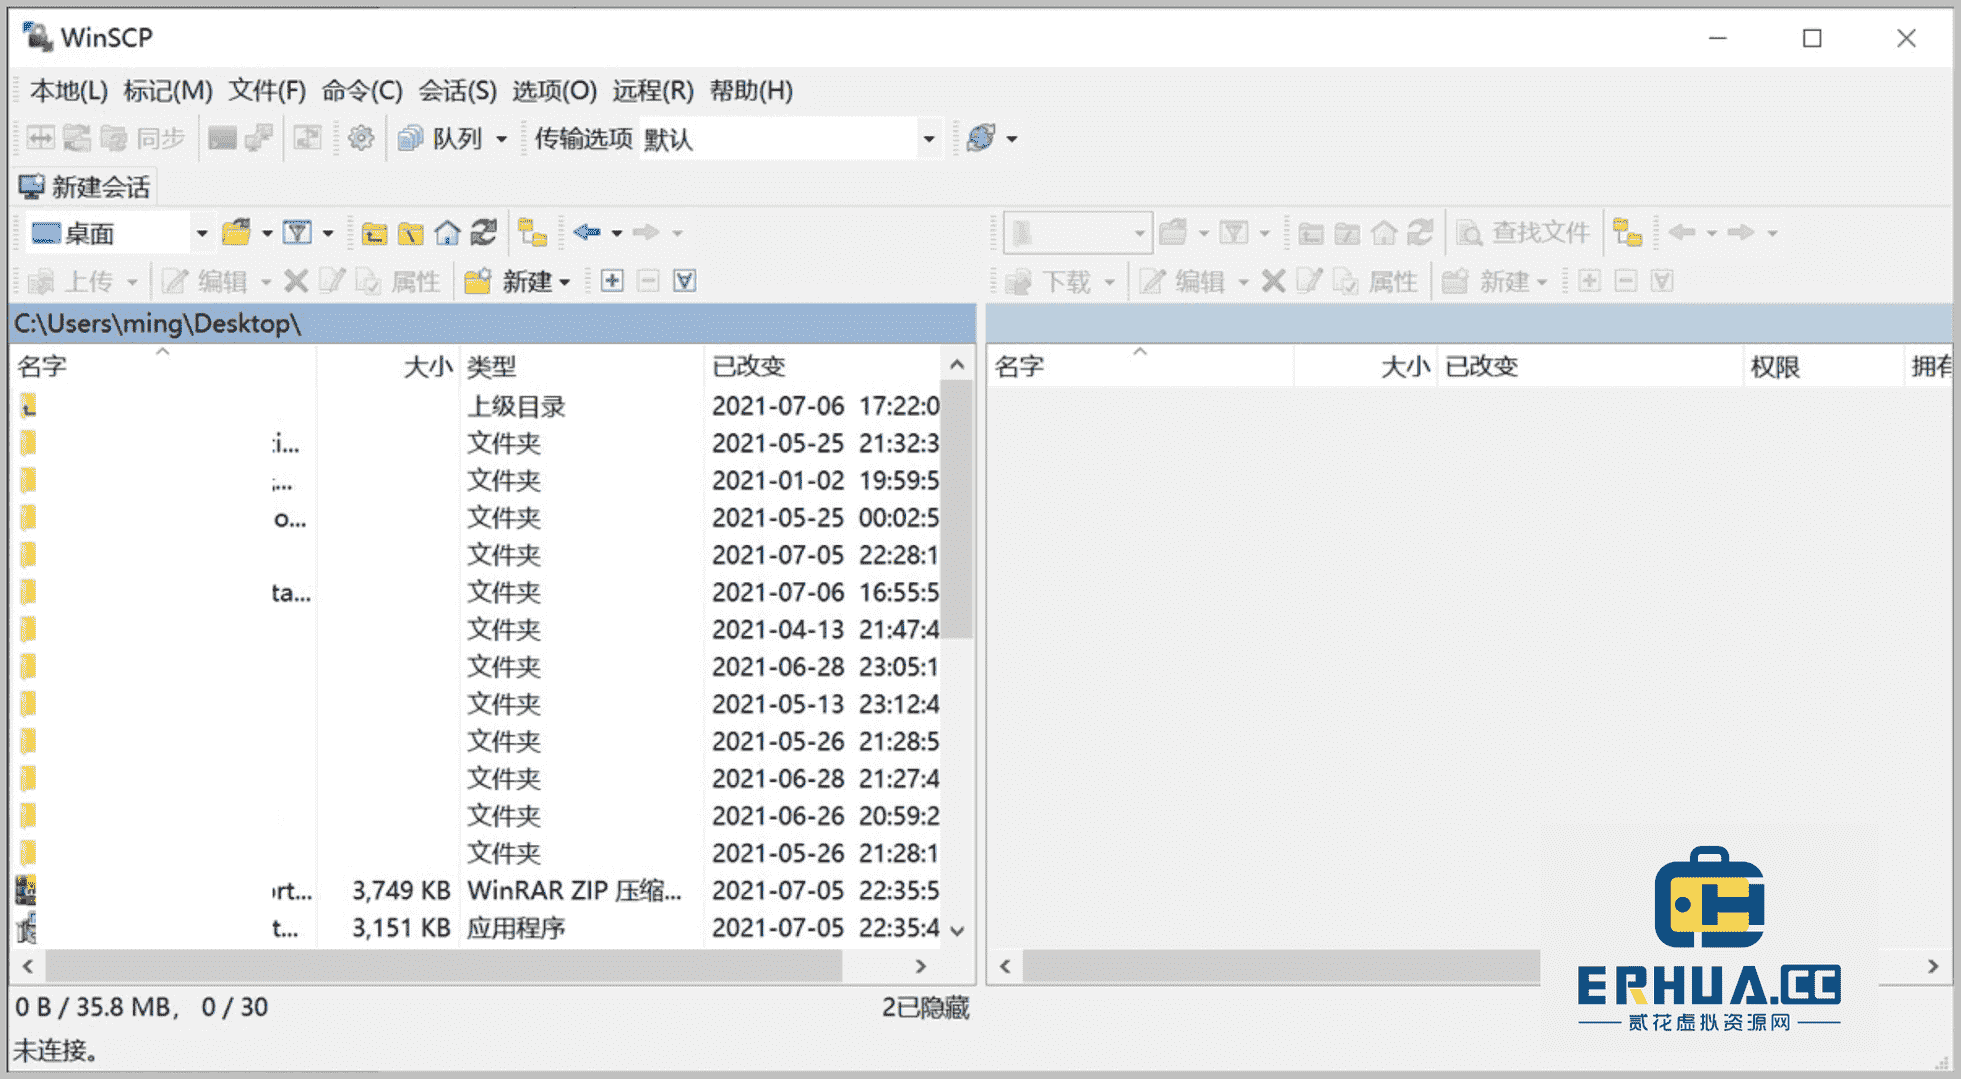
Task: Expand the local 编辑 dropdown arrow
Action: (266, 282)
